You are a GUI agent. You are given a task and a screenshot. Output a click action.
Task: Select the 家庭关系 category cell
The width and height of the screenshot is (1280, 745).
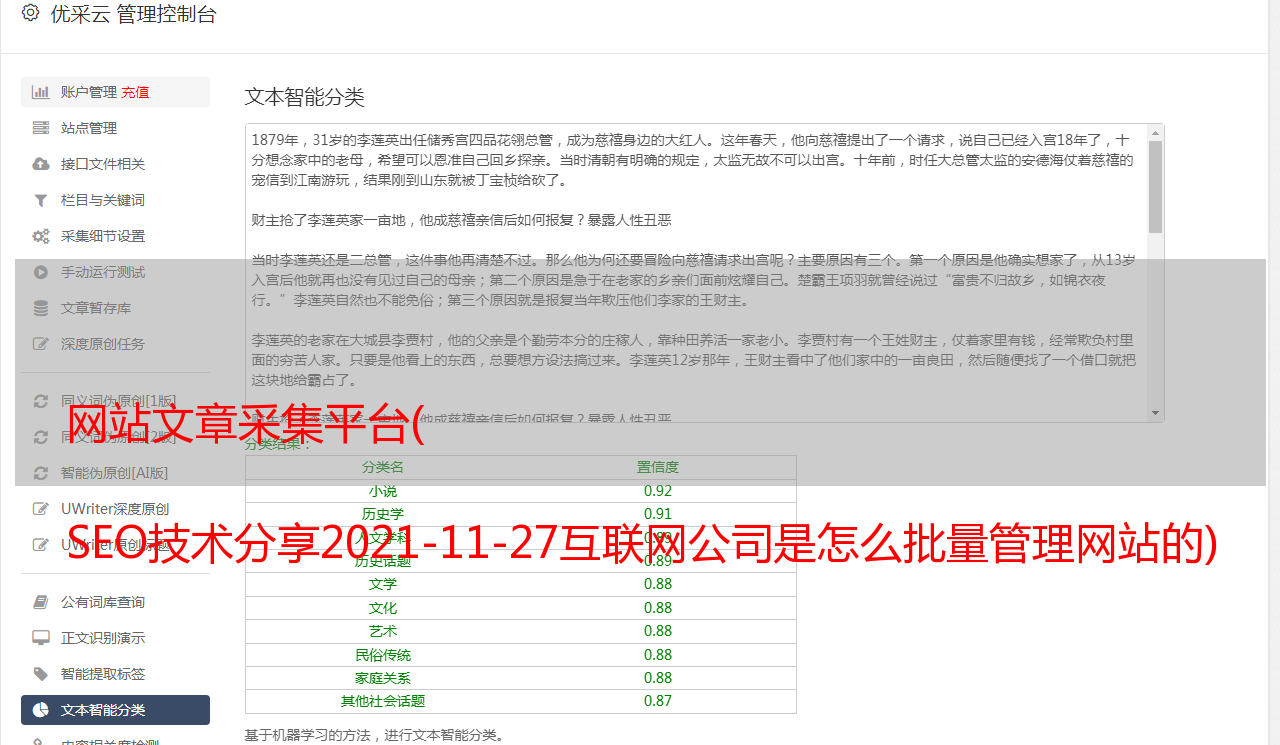[x=383, y=678]
